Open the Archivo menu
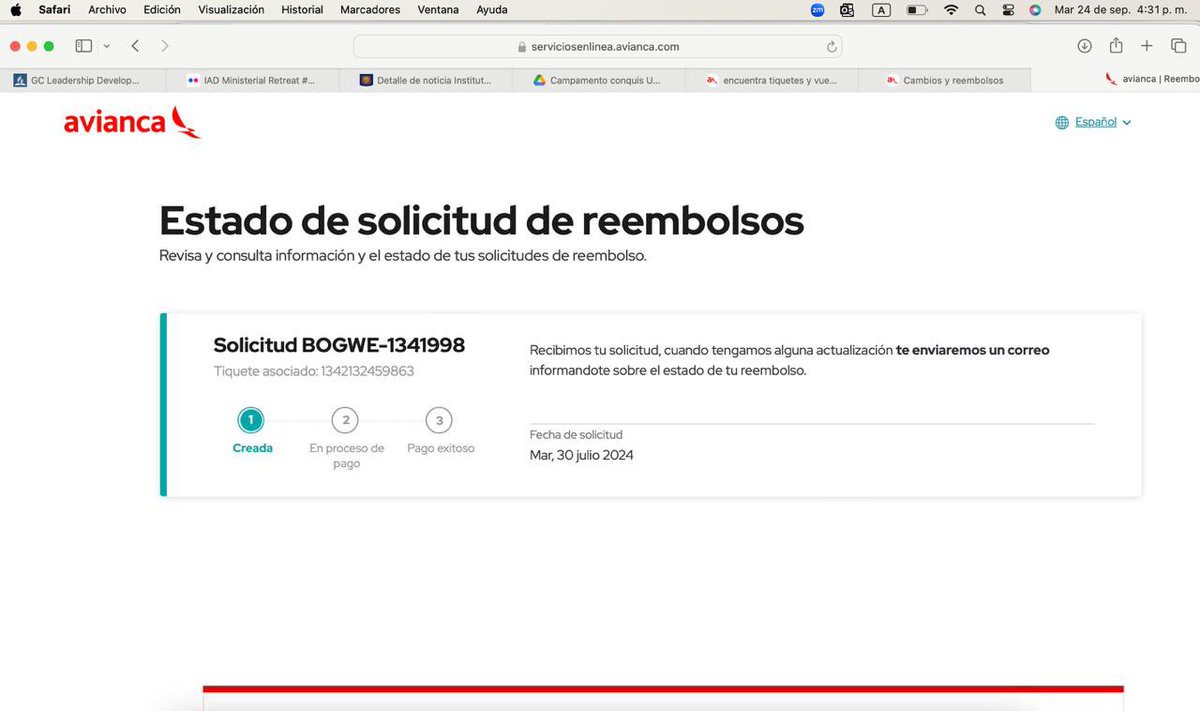Screen dimensions: 1200x711 107,10
